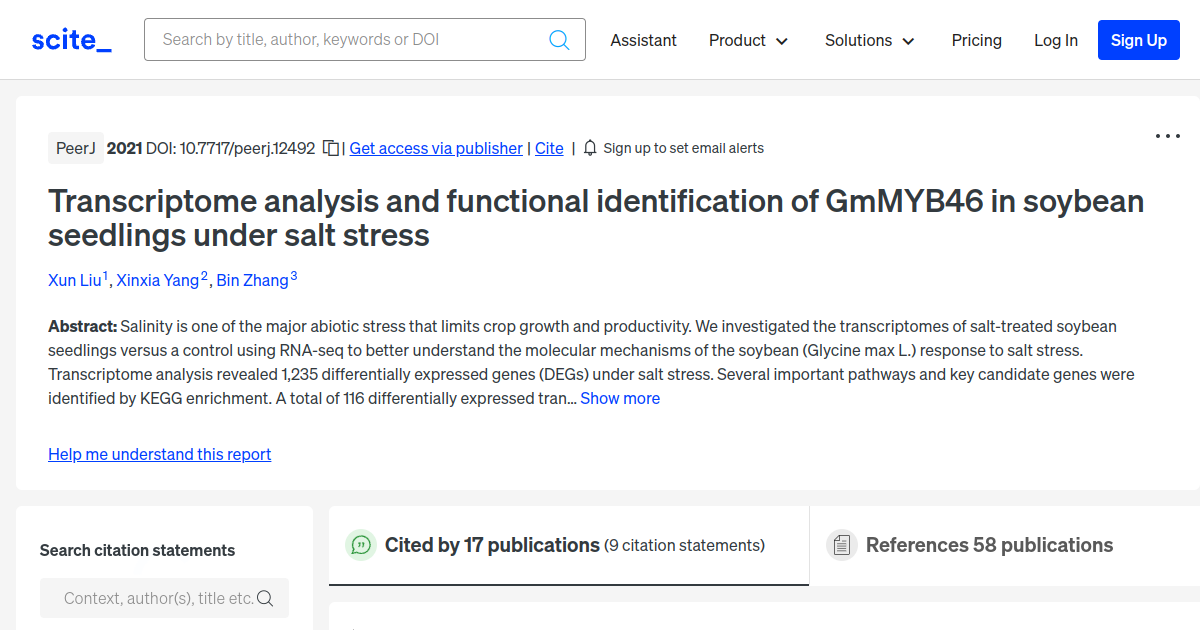1200x630 pixels.
Task: Click the scite_ logo
Action: [72, 40]
